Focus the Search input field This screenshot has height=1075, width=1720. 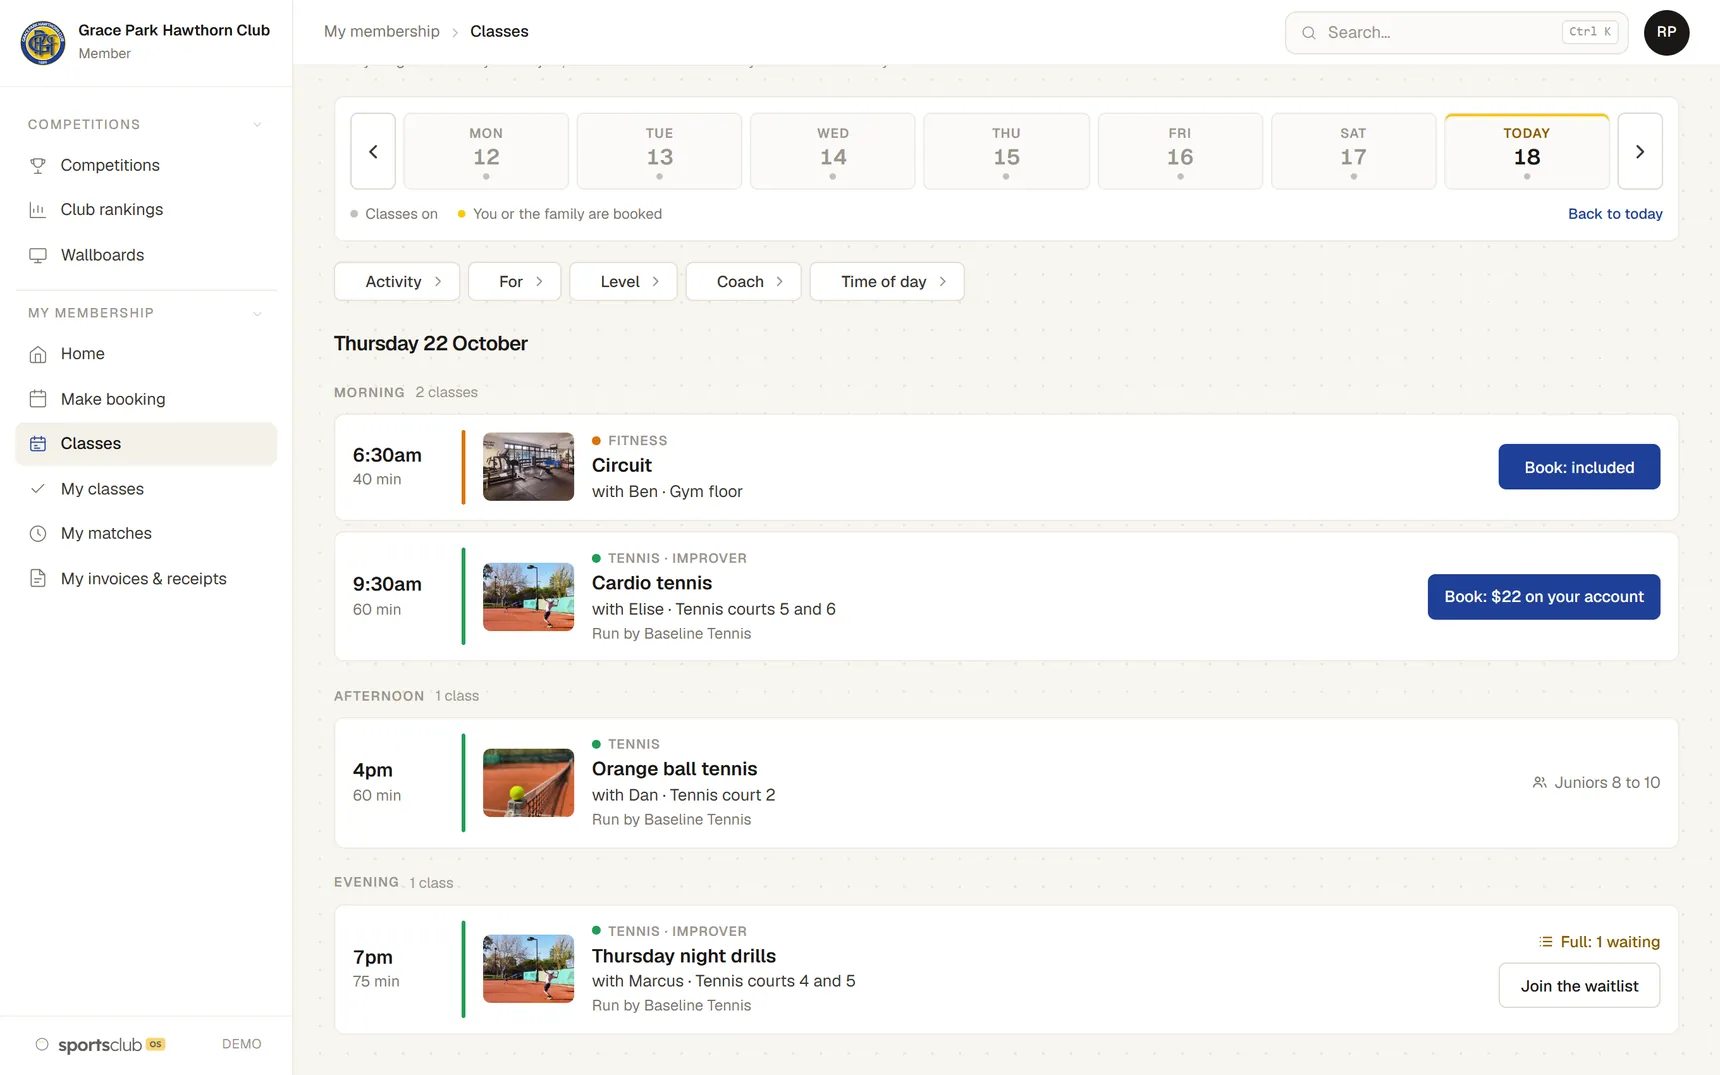coord(1456,33)
